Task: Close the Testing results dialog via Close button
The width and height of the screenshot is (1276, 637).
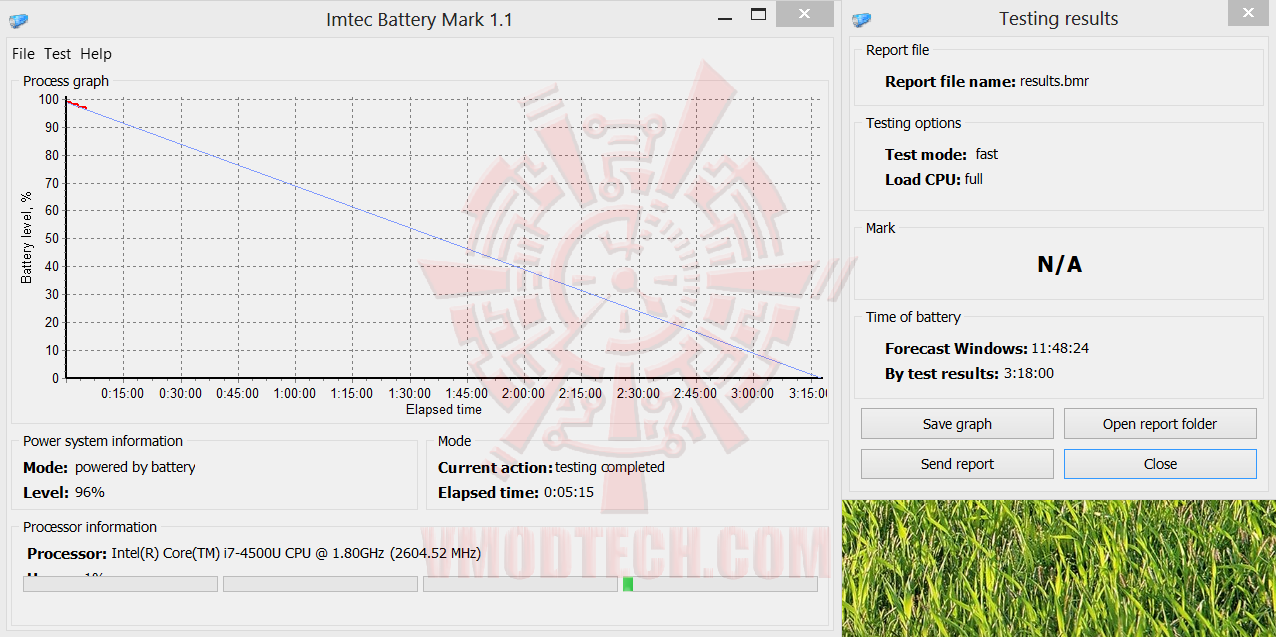Action: tap(1160, 464)
